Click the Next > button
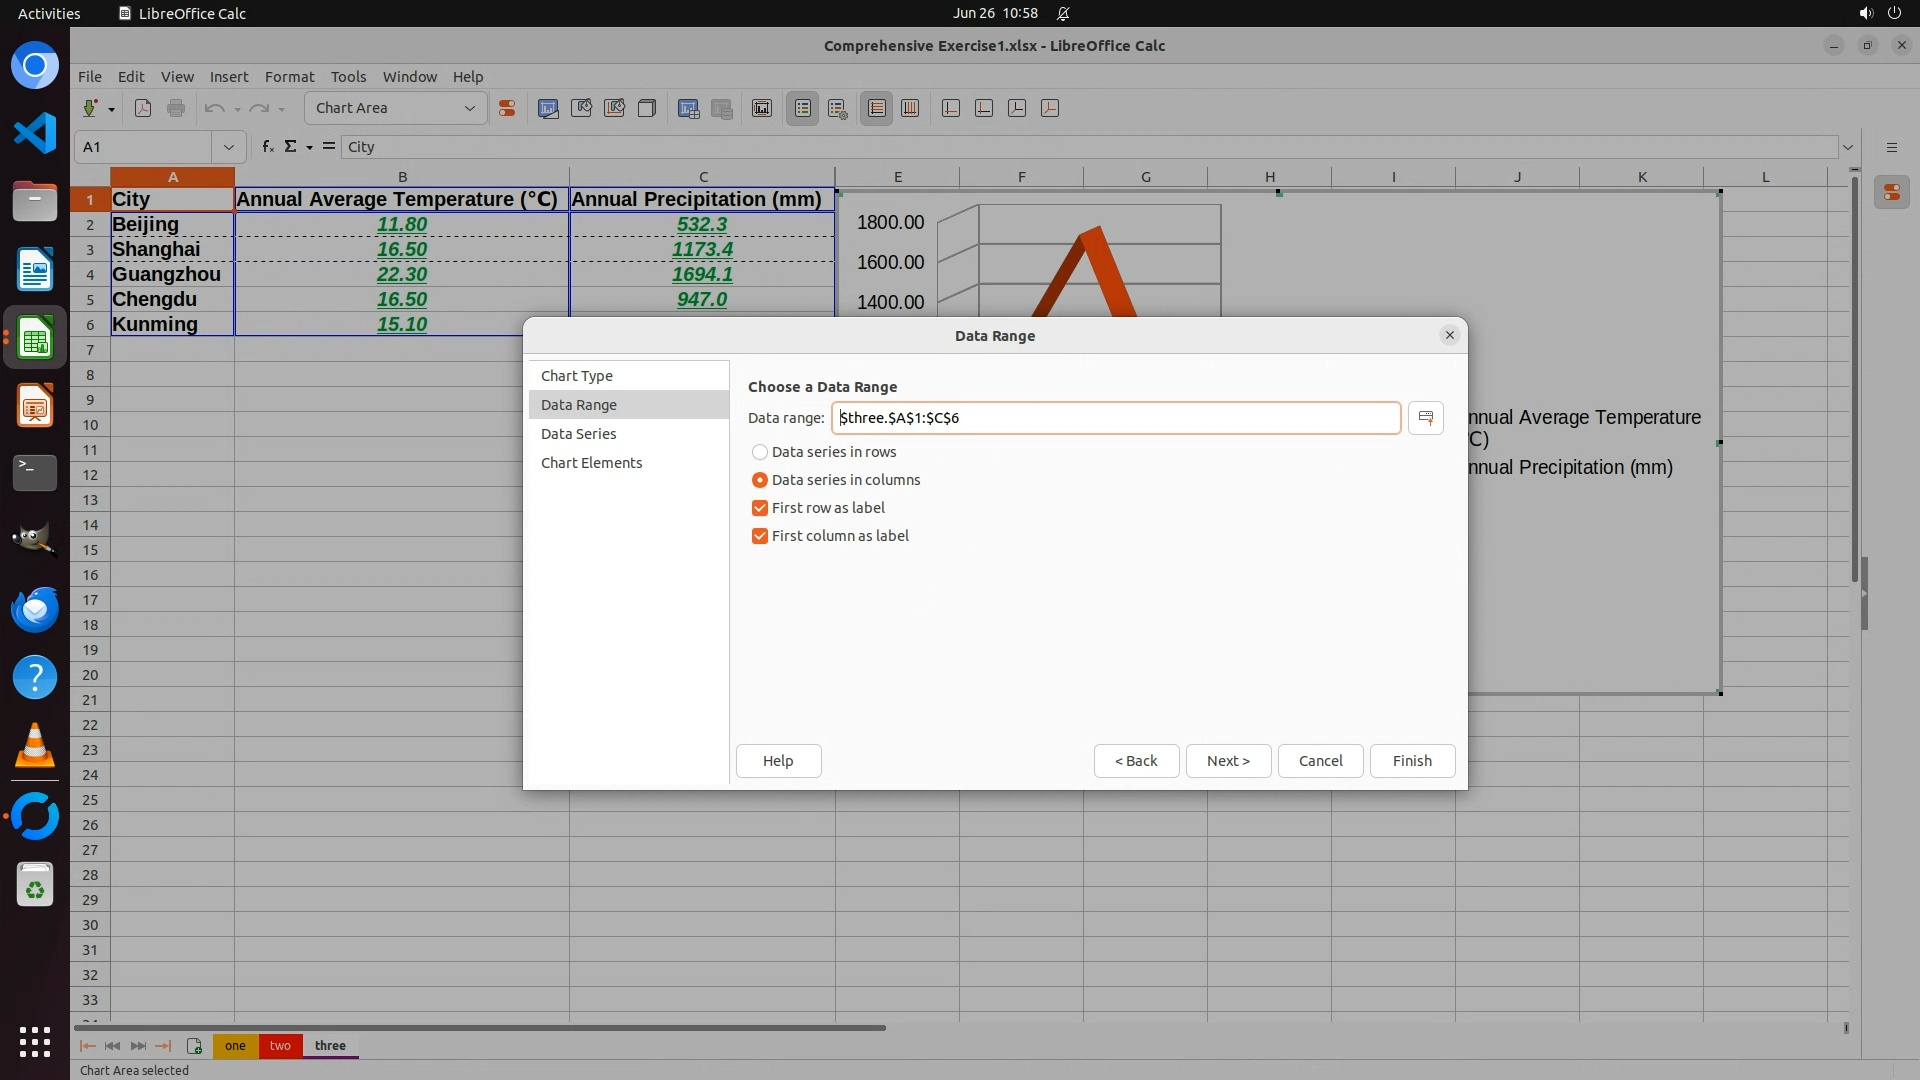Viewport: 1920px width, 1080px height. point(1227,761)
